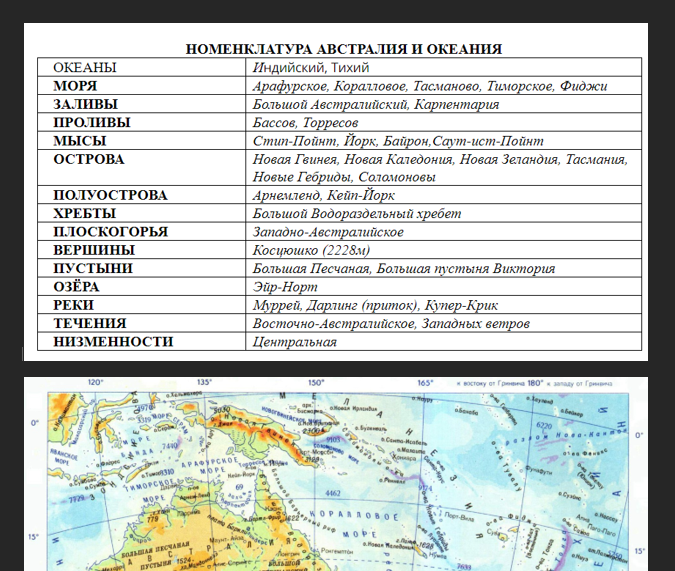Image resolution: width=675 pixels, height=571 pixels.
Task: Click the seas list starting with 'Арафурское'
Action: 430,86
